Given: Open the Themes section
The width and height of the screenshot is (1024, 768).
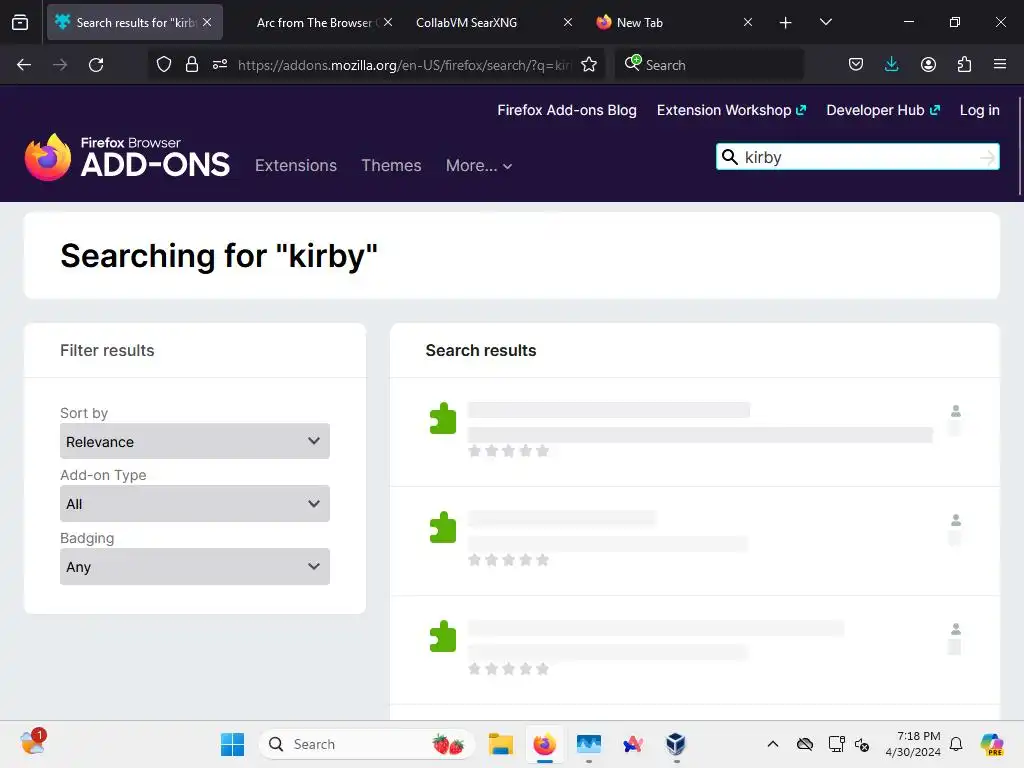Looking at the screenshot, I should 391,165.
